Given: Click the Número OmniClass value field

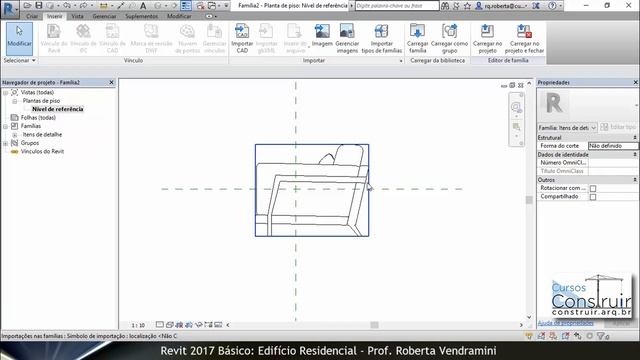Looking at the screenshot, I should click(x=613, y=162).
